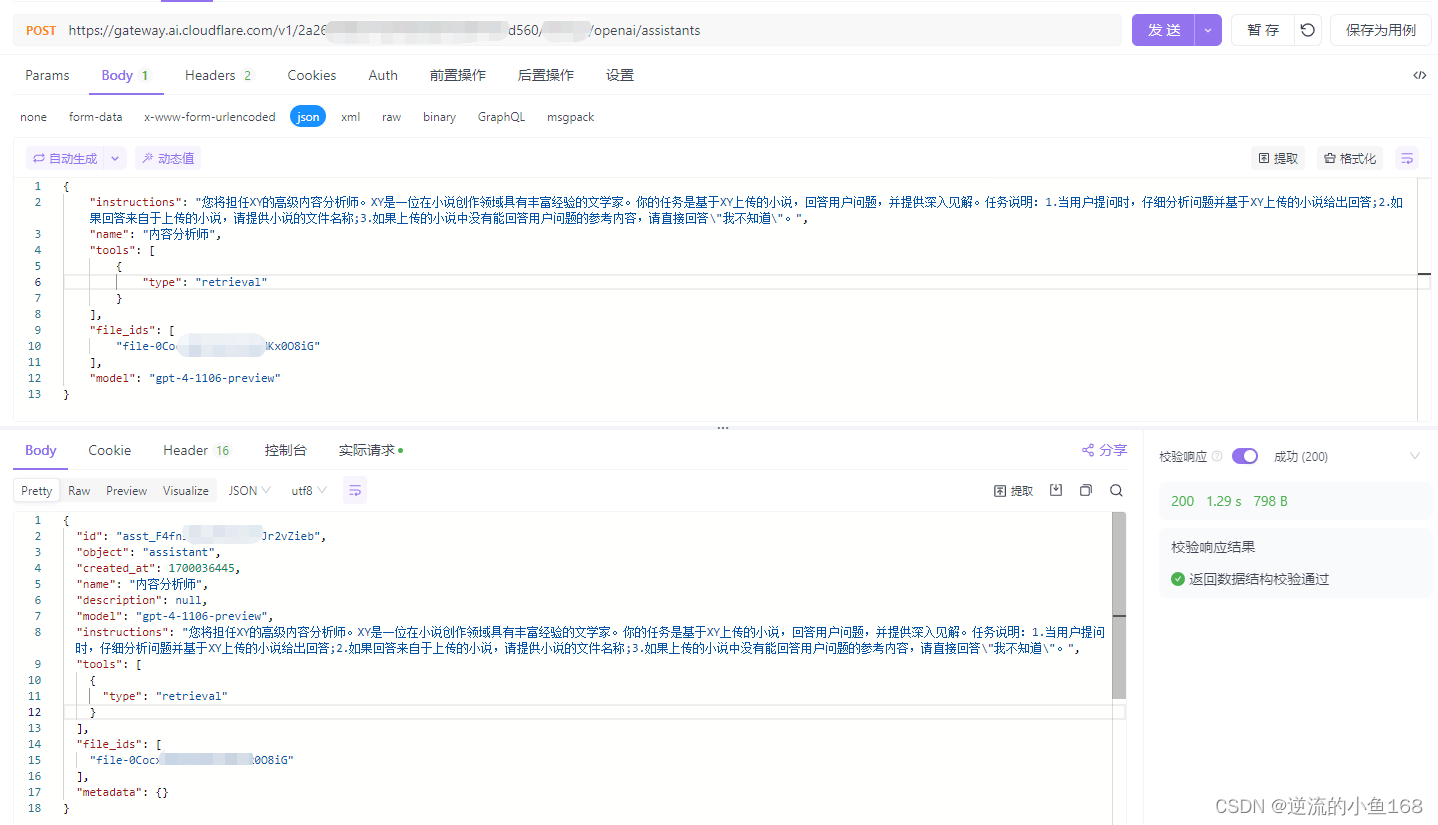Open dropdown arrow next to 发送
Image resolution: width=1438 pixels, height=825 pixels.
1208,30
